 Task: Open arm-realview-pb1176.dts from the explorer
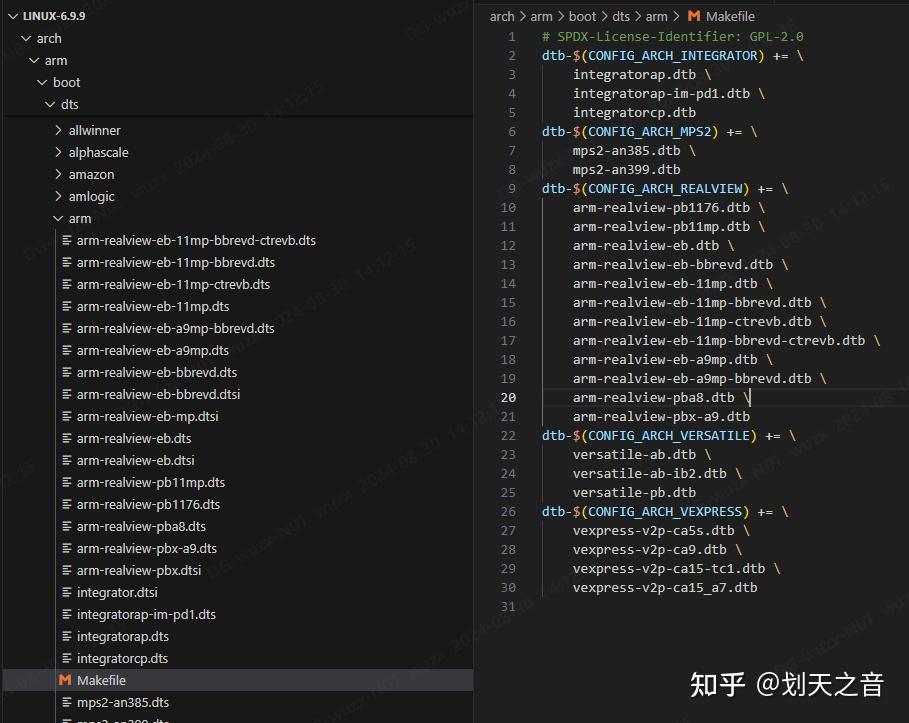tap(150, 504)
